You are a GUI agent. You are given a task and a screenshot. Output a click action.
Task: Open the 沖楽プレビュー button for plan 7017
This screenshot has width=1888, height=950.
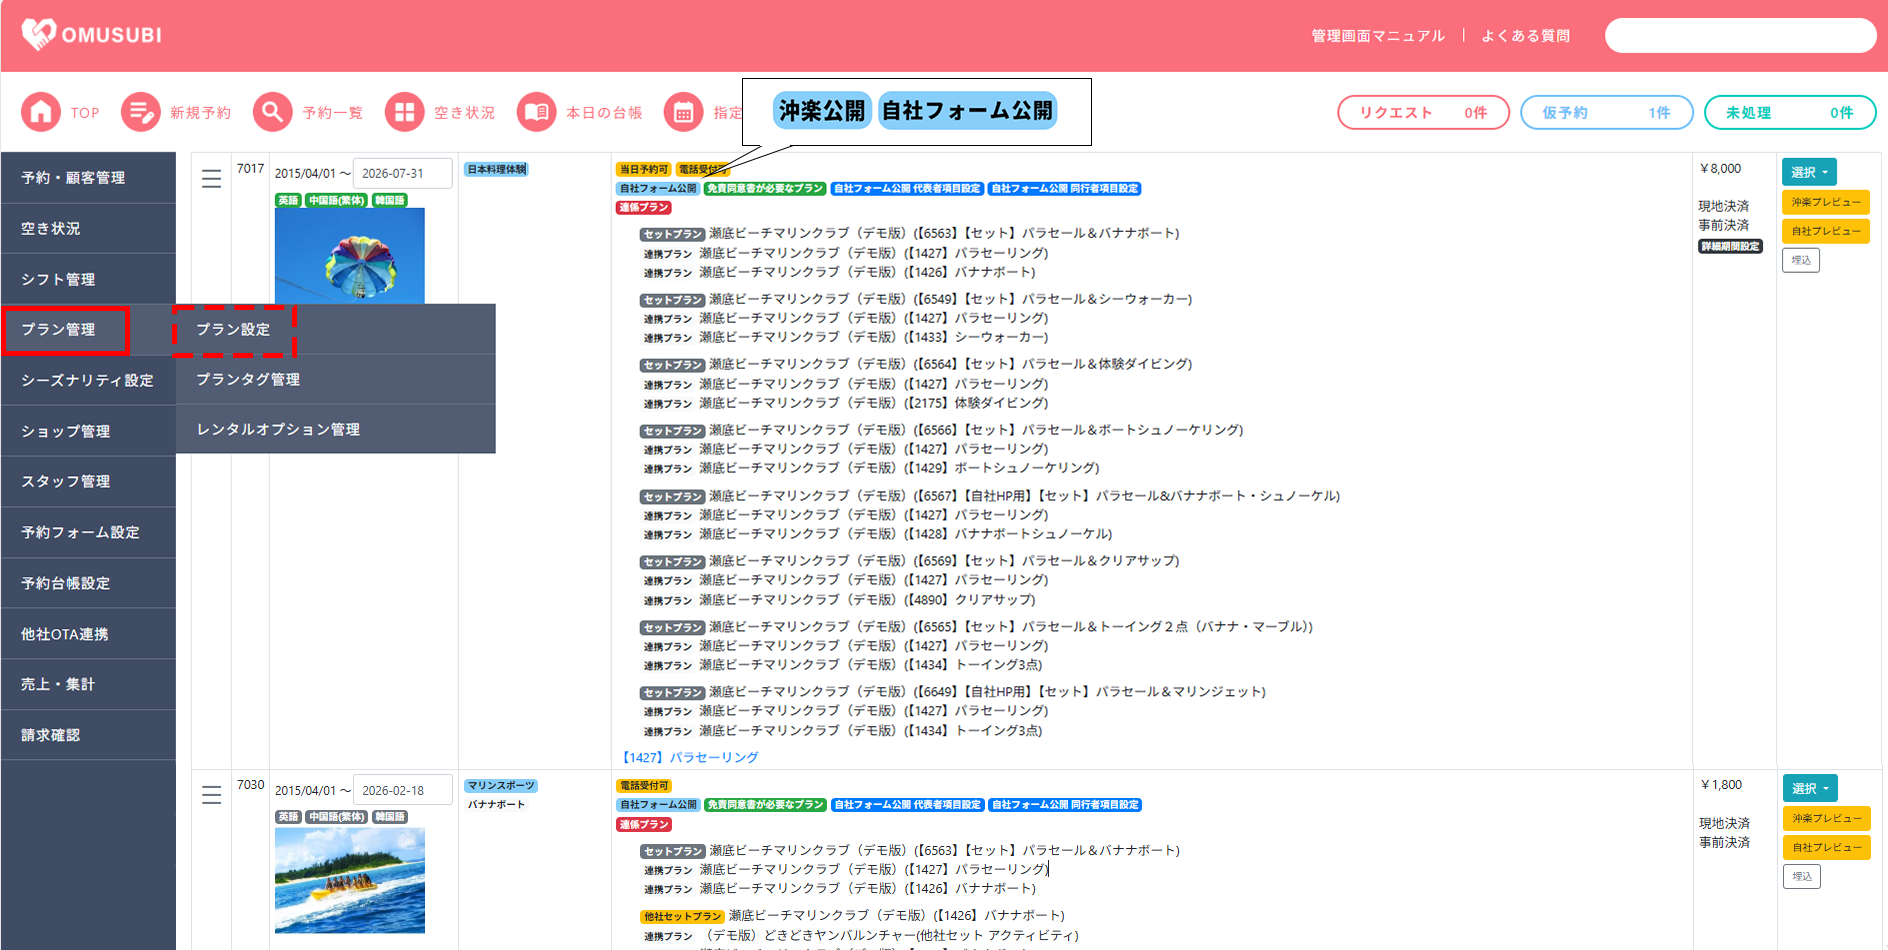pyautogui.click(x=1825, y=202)
